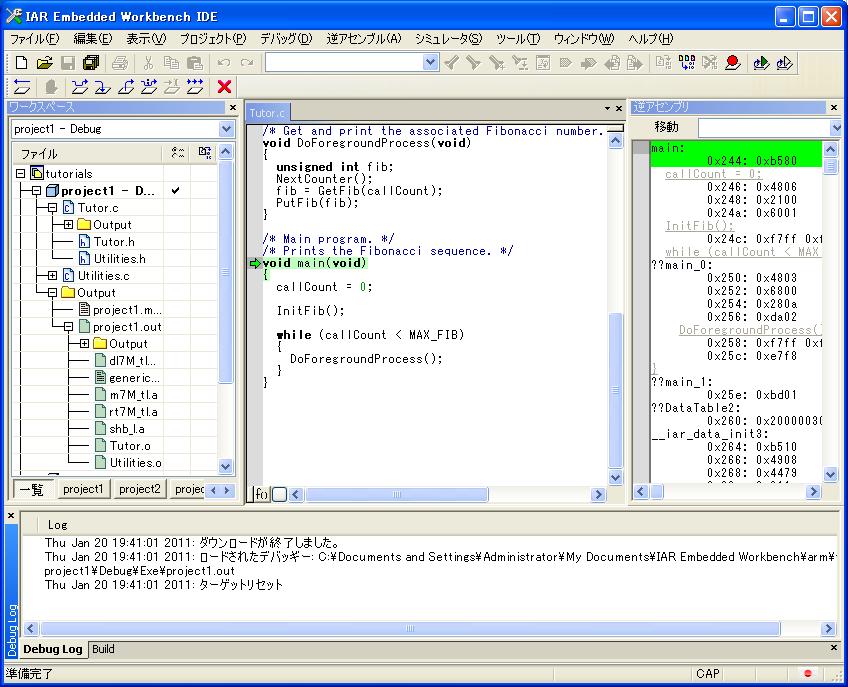Open the 移動 dropdown in the disassembly panel
848x687 pixels.
click(836, 128)
